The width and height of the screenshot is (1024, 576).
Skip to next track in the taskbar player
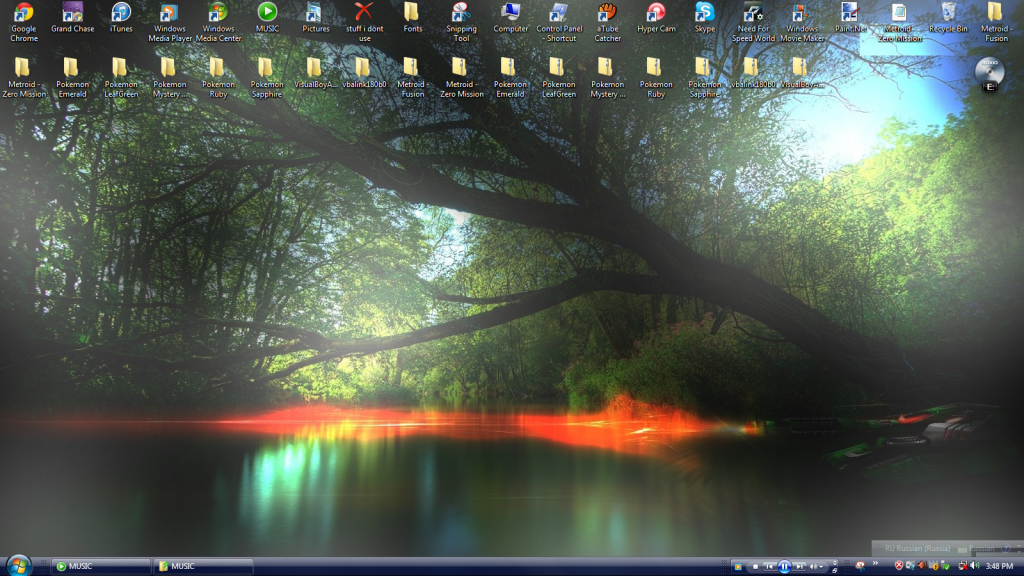coord(800,566)
